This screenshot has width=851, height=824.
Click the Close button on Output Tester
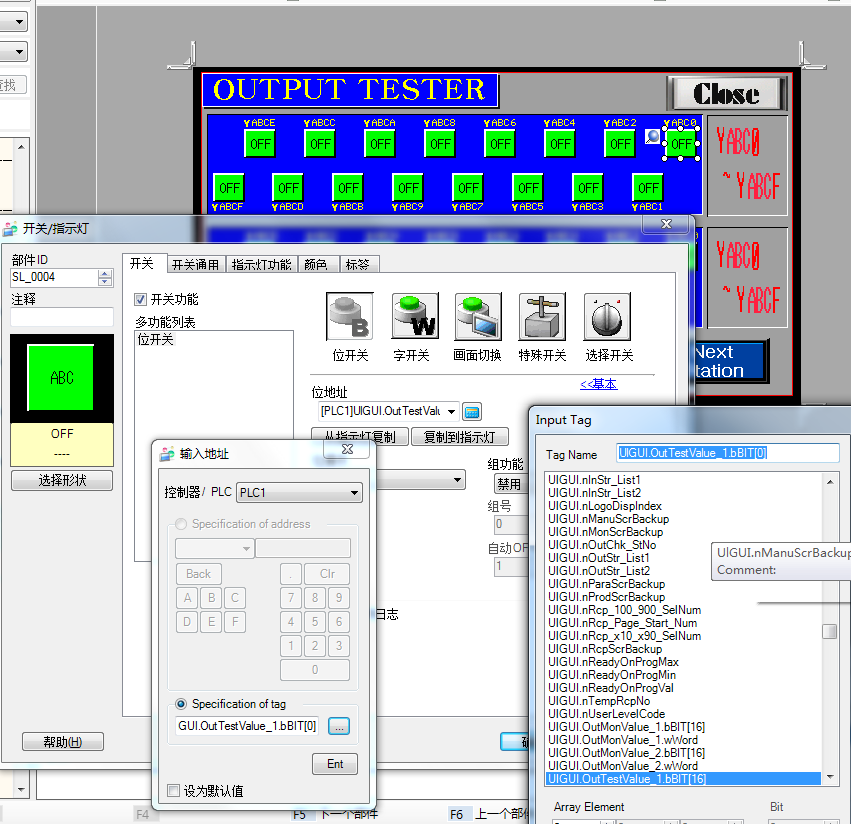click(x=727, y=94)
